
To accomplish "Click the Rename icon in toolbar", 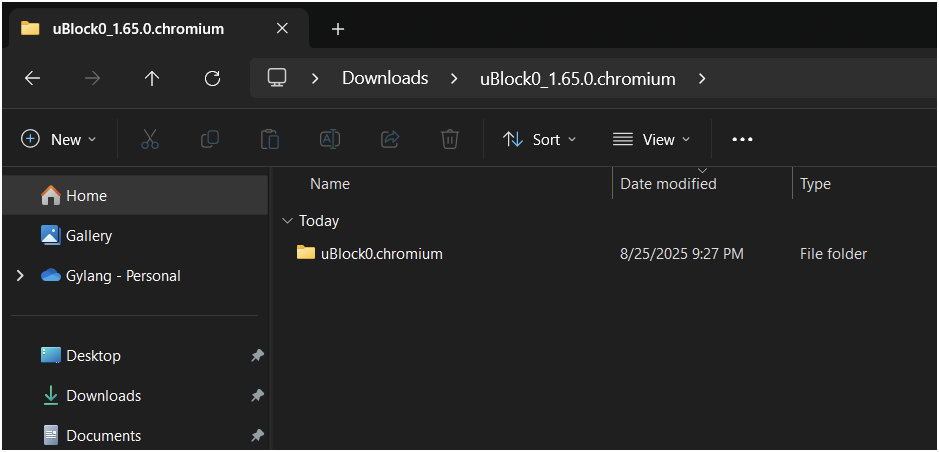I will pos(330,139).
